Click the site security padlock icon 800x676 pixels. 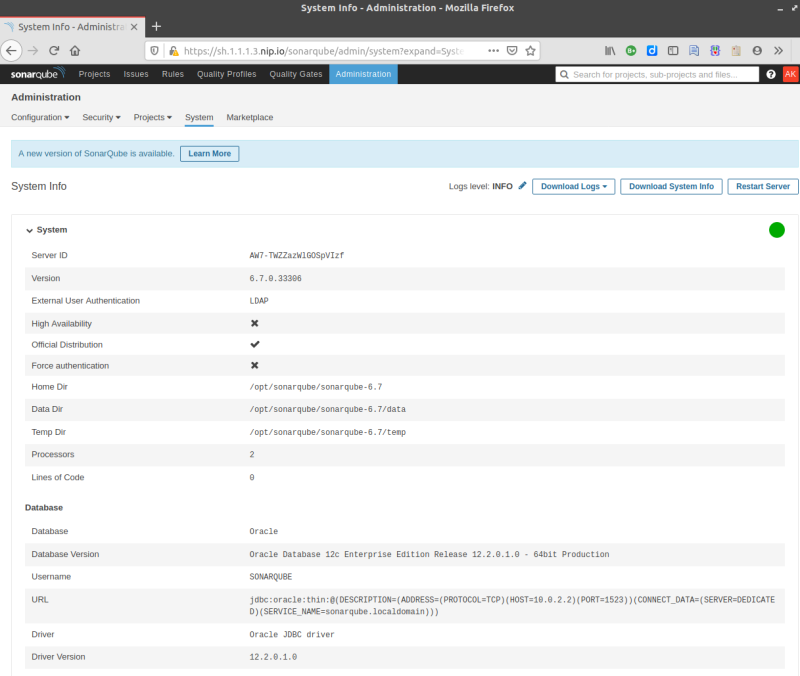point(175,49)
